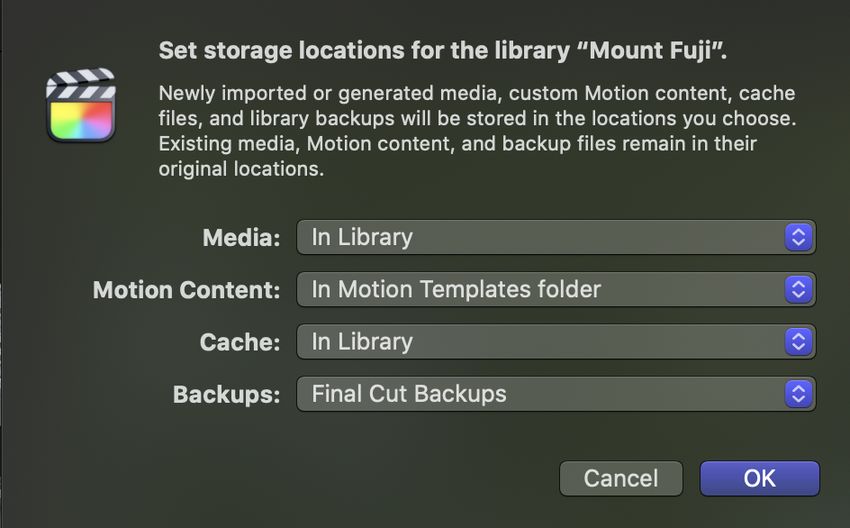
Task: Click the "In Library" text in the Cache row
Action: 362,342
